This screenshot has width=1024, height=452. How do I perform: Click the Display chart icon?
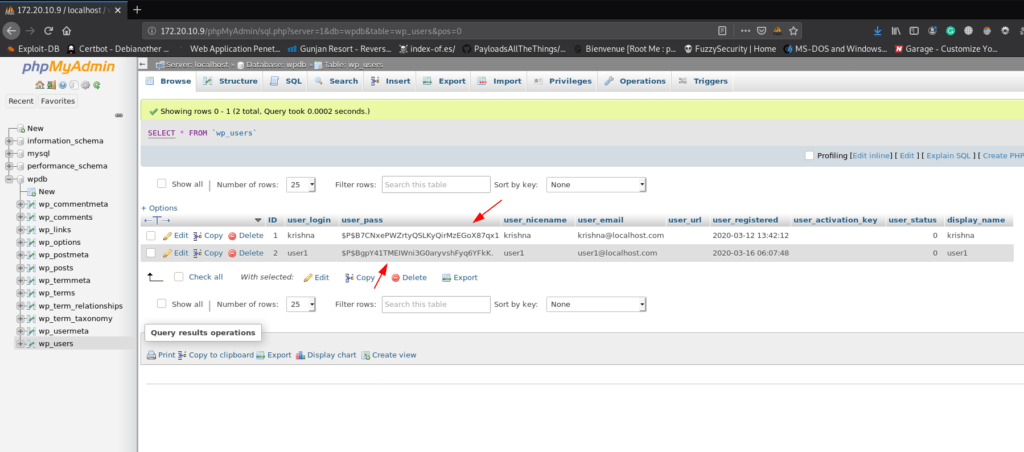coord(300,355)
